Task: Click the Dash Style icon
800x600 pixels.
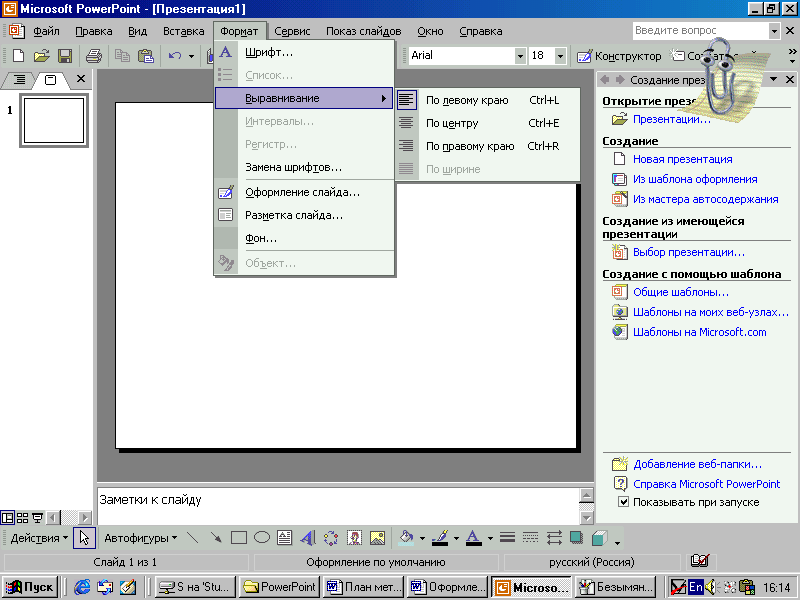Action: click(x=531, y=538)
